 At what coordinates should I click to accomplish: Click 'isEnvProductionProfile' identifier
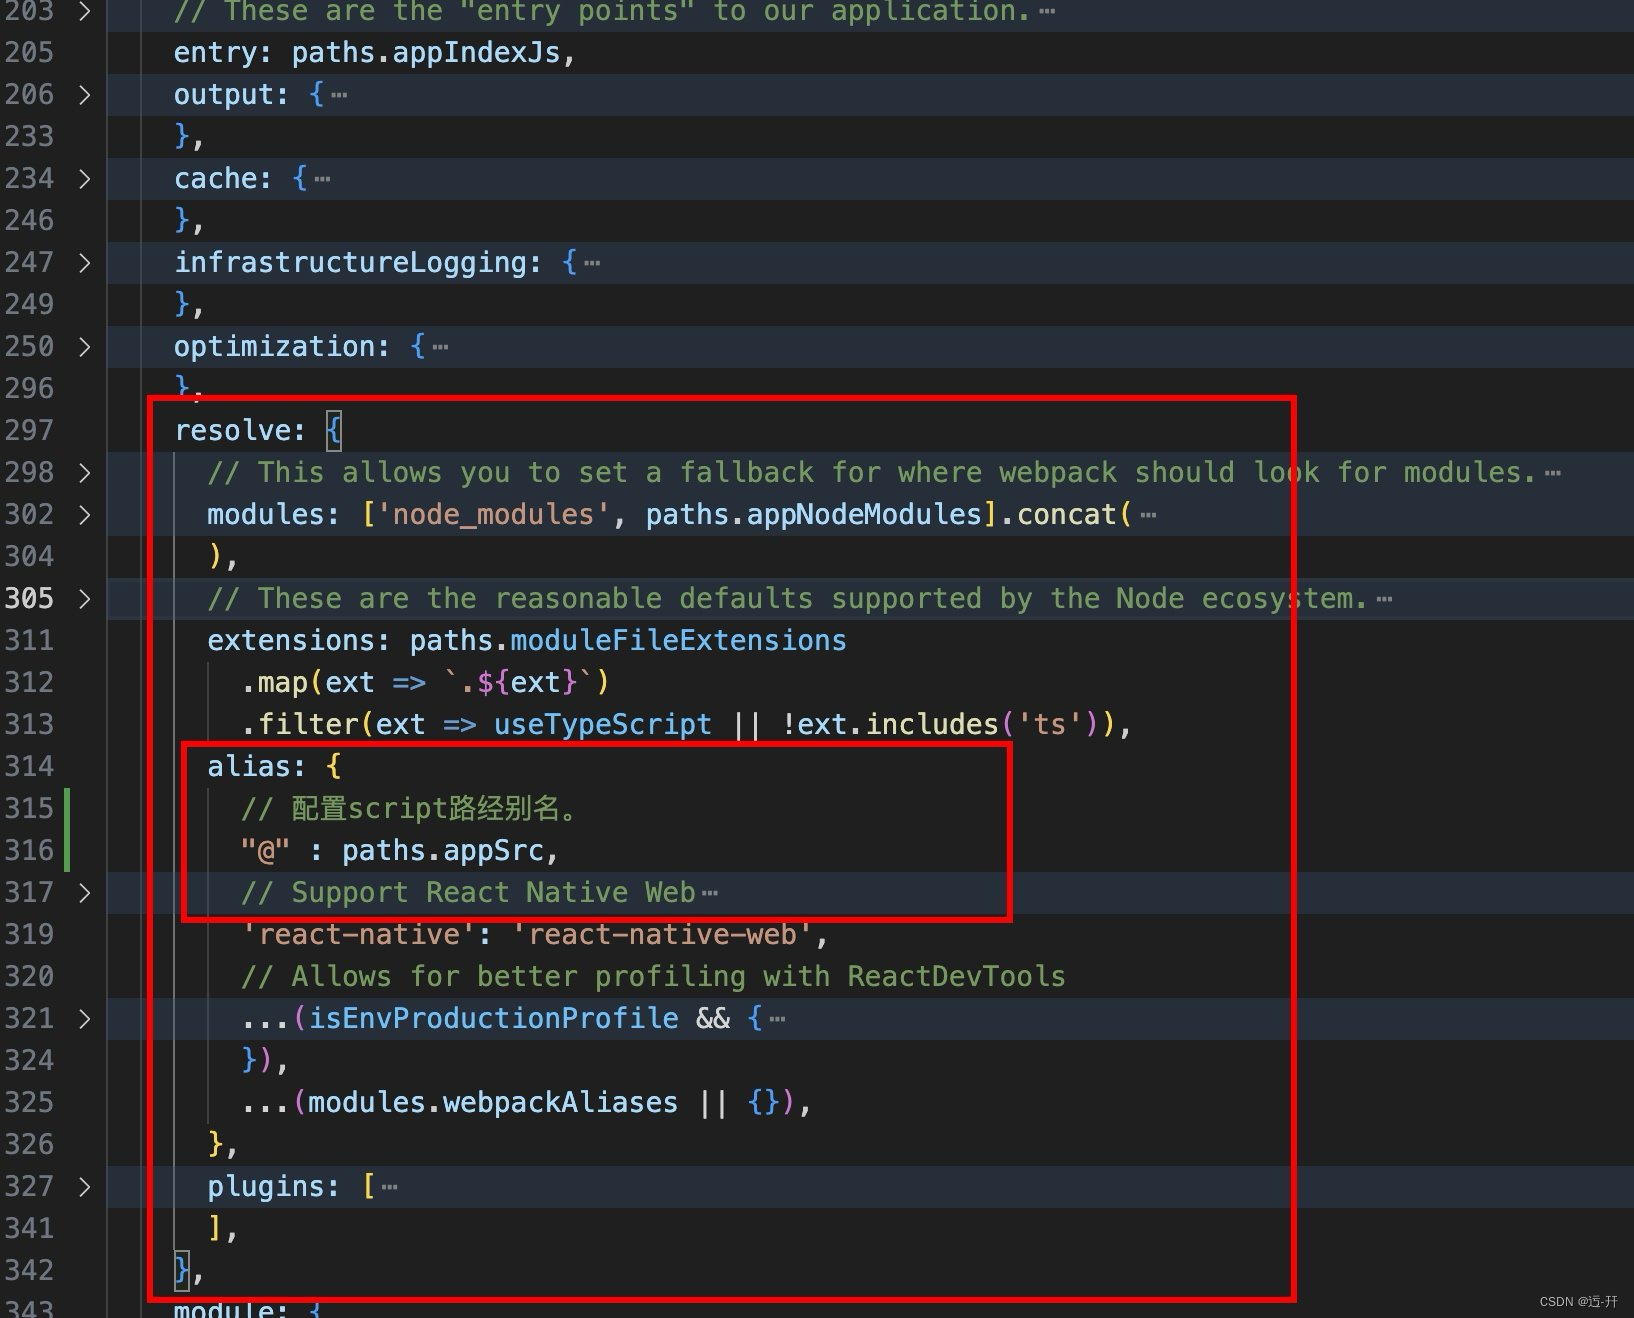494,1019
